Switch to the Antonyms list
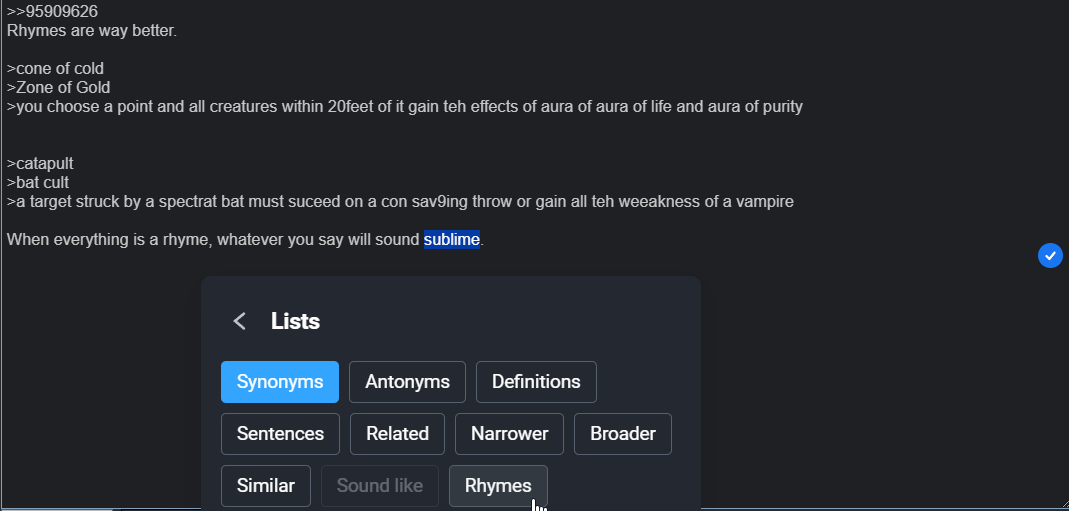Image resolution: width=1069 pixels, height=511 pixels. pos(407,382)
